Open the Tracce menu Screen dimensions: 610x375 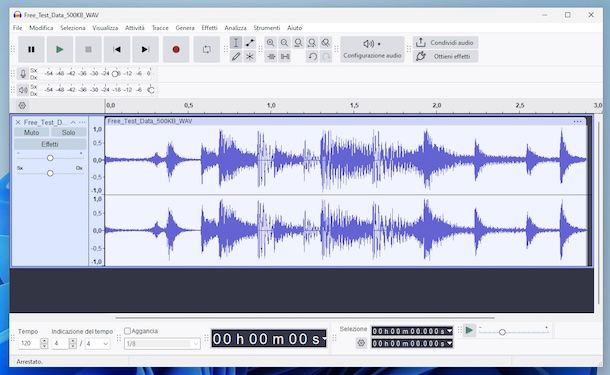pyautogui.click(x=160, y=28)
